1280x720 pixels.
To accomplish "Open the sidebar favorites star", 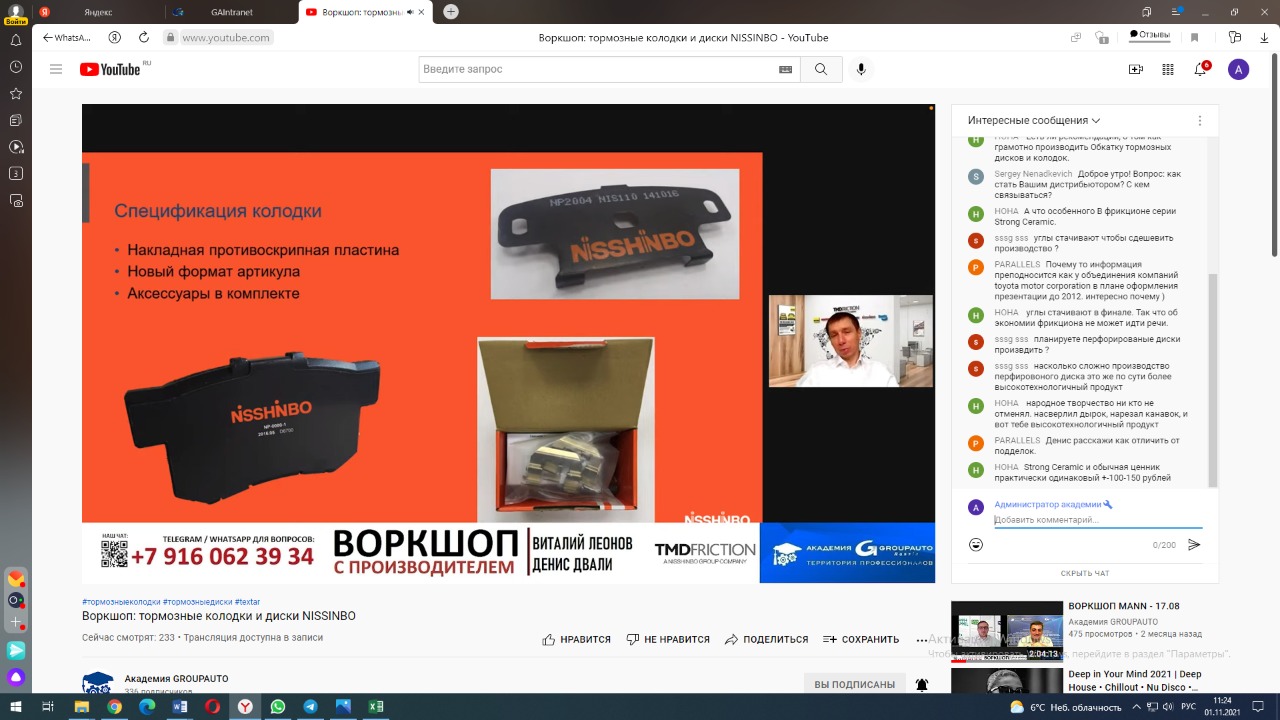I will (x=16, y=93).
